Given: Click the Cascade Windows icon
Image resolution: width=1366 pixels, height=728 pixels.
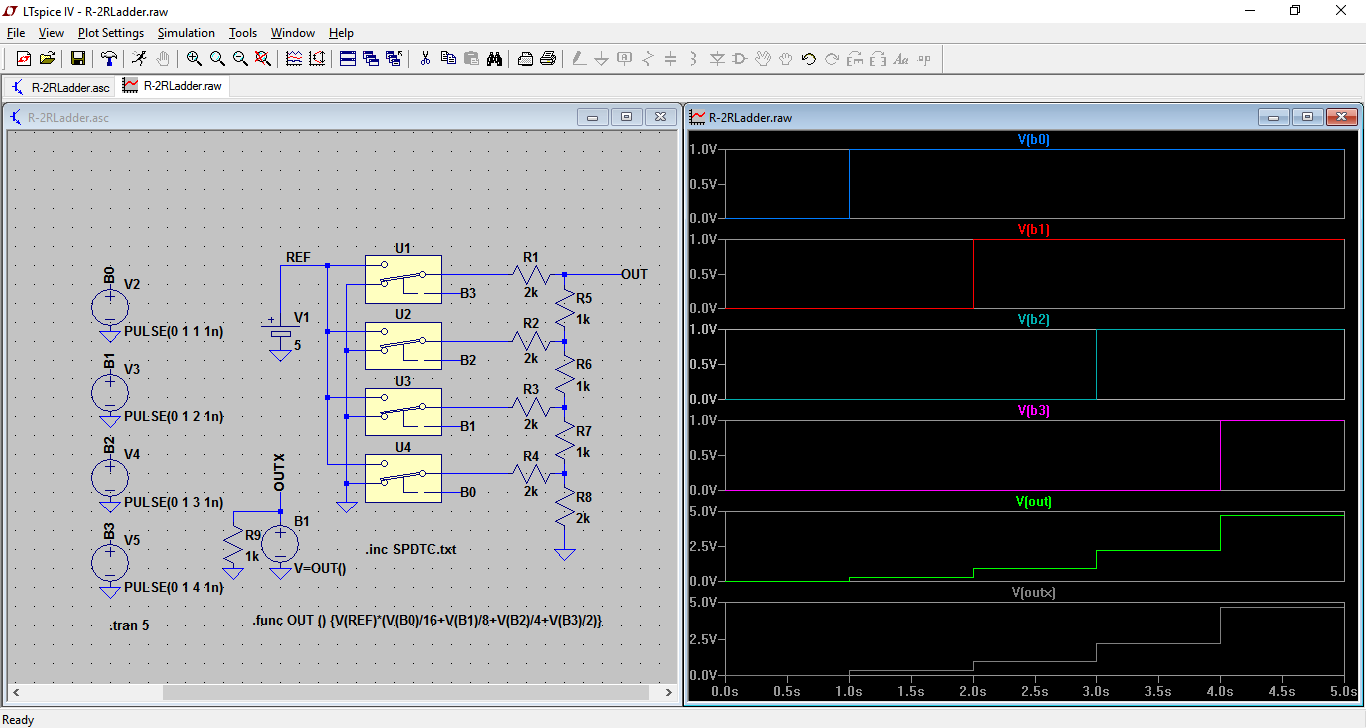Looking at the screenshot, I should pos(371,59).
